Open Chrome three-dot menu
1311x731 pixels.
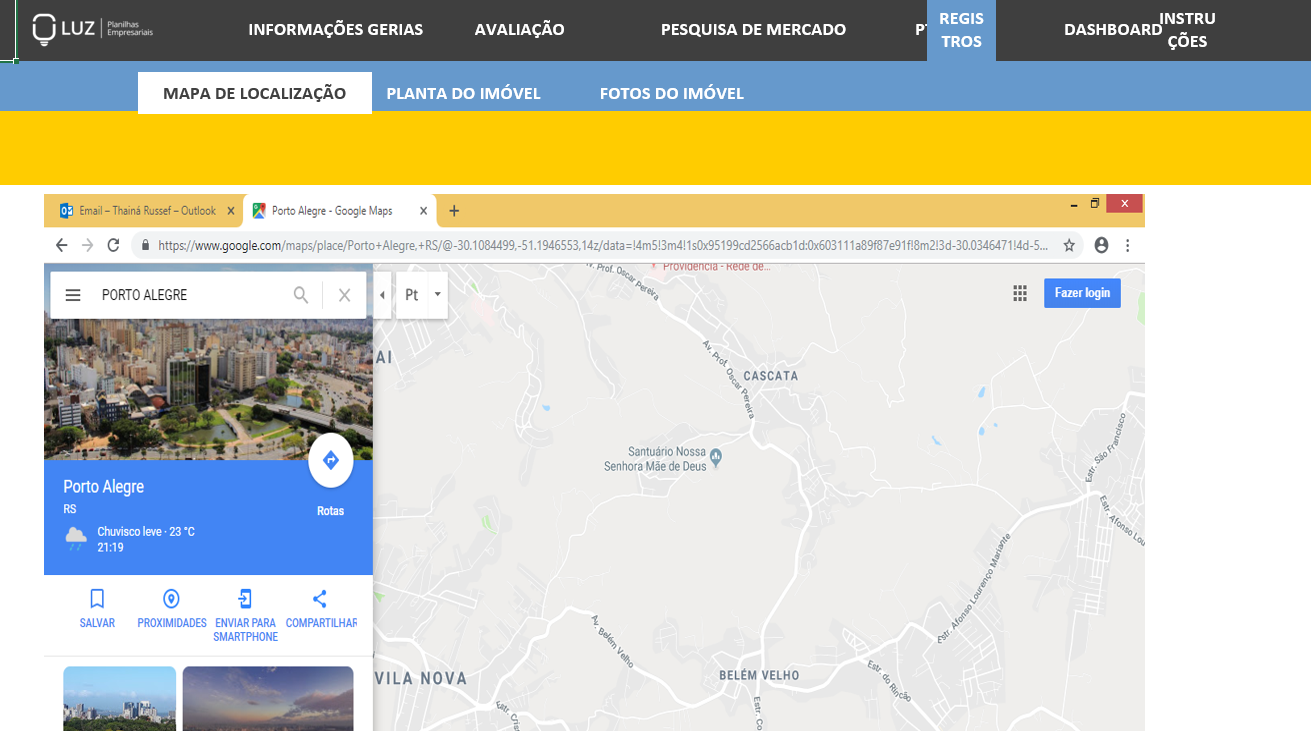pos(1128,245)
